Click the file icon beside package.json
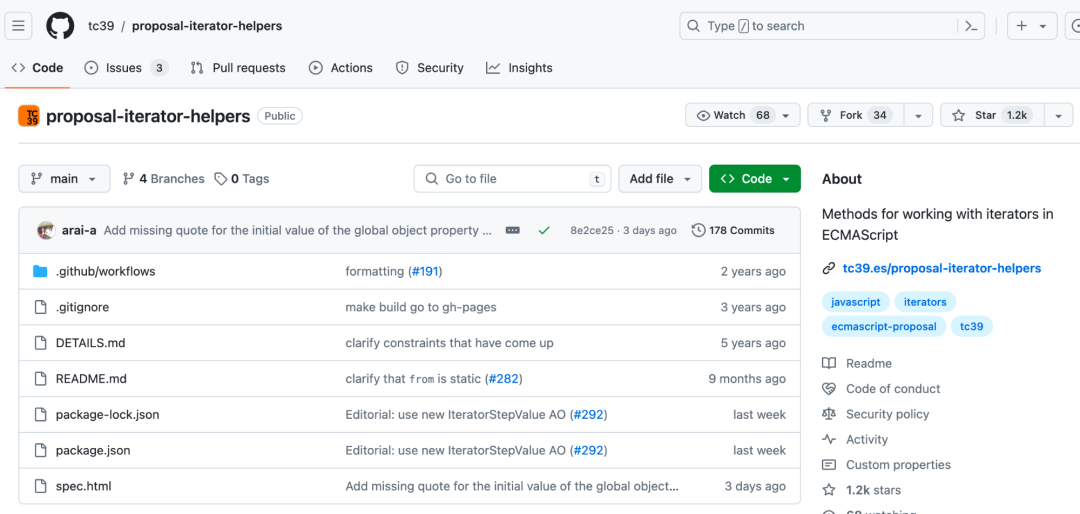Viewport: 1080px width, 514px height. point(40,451)
